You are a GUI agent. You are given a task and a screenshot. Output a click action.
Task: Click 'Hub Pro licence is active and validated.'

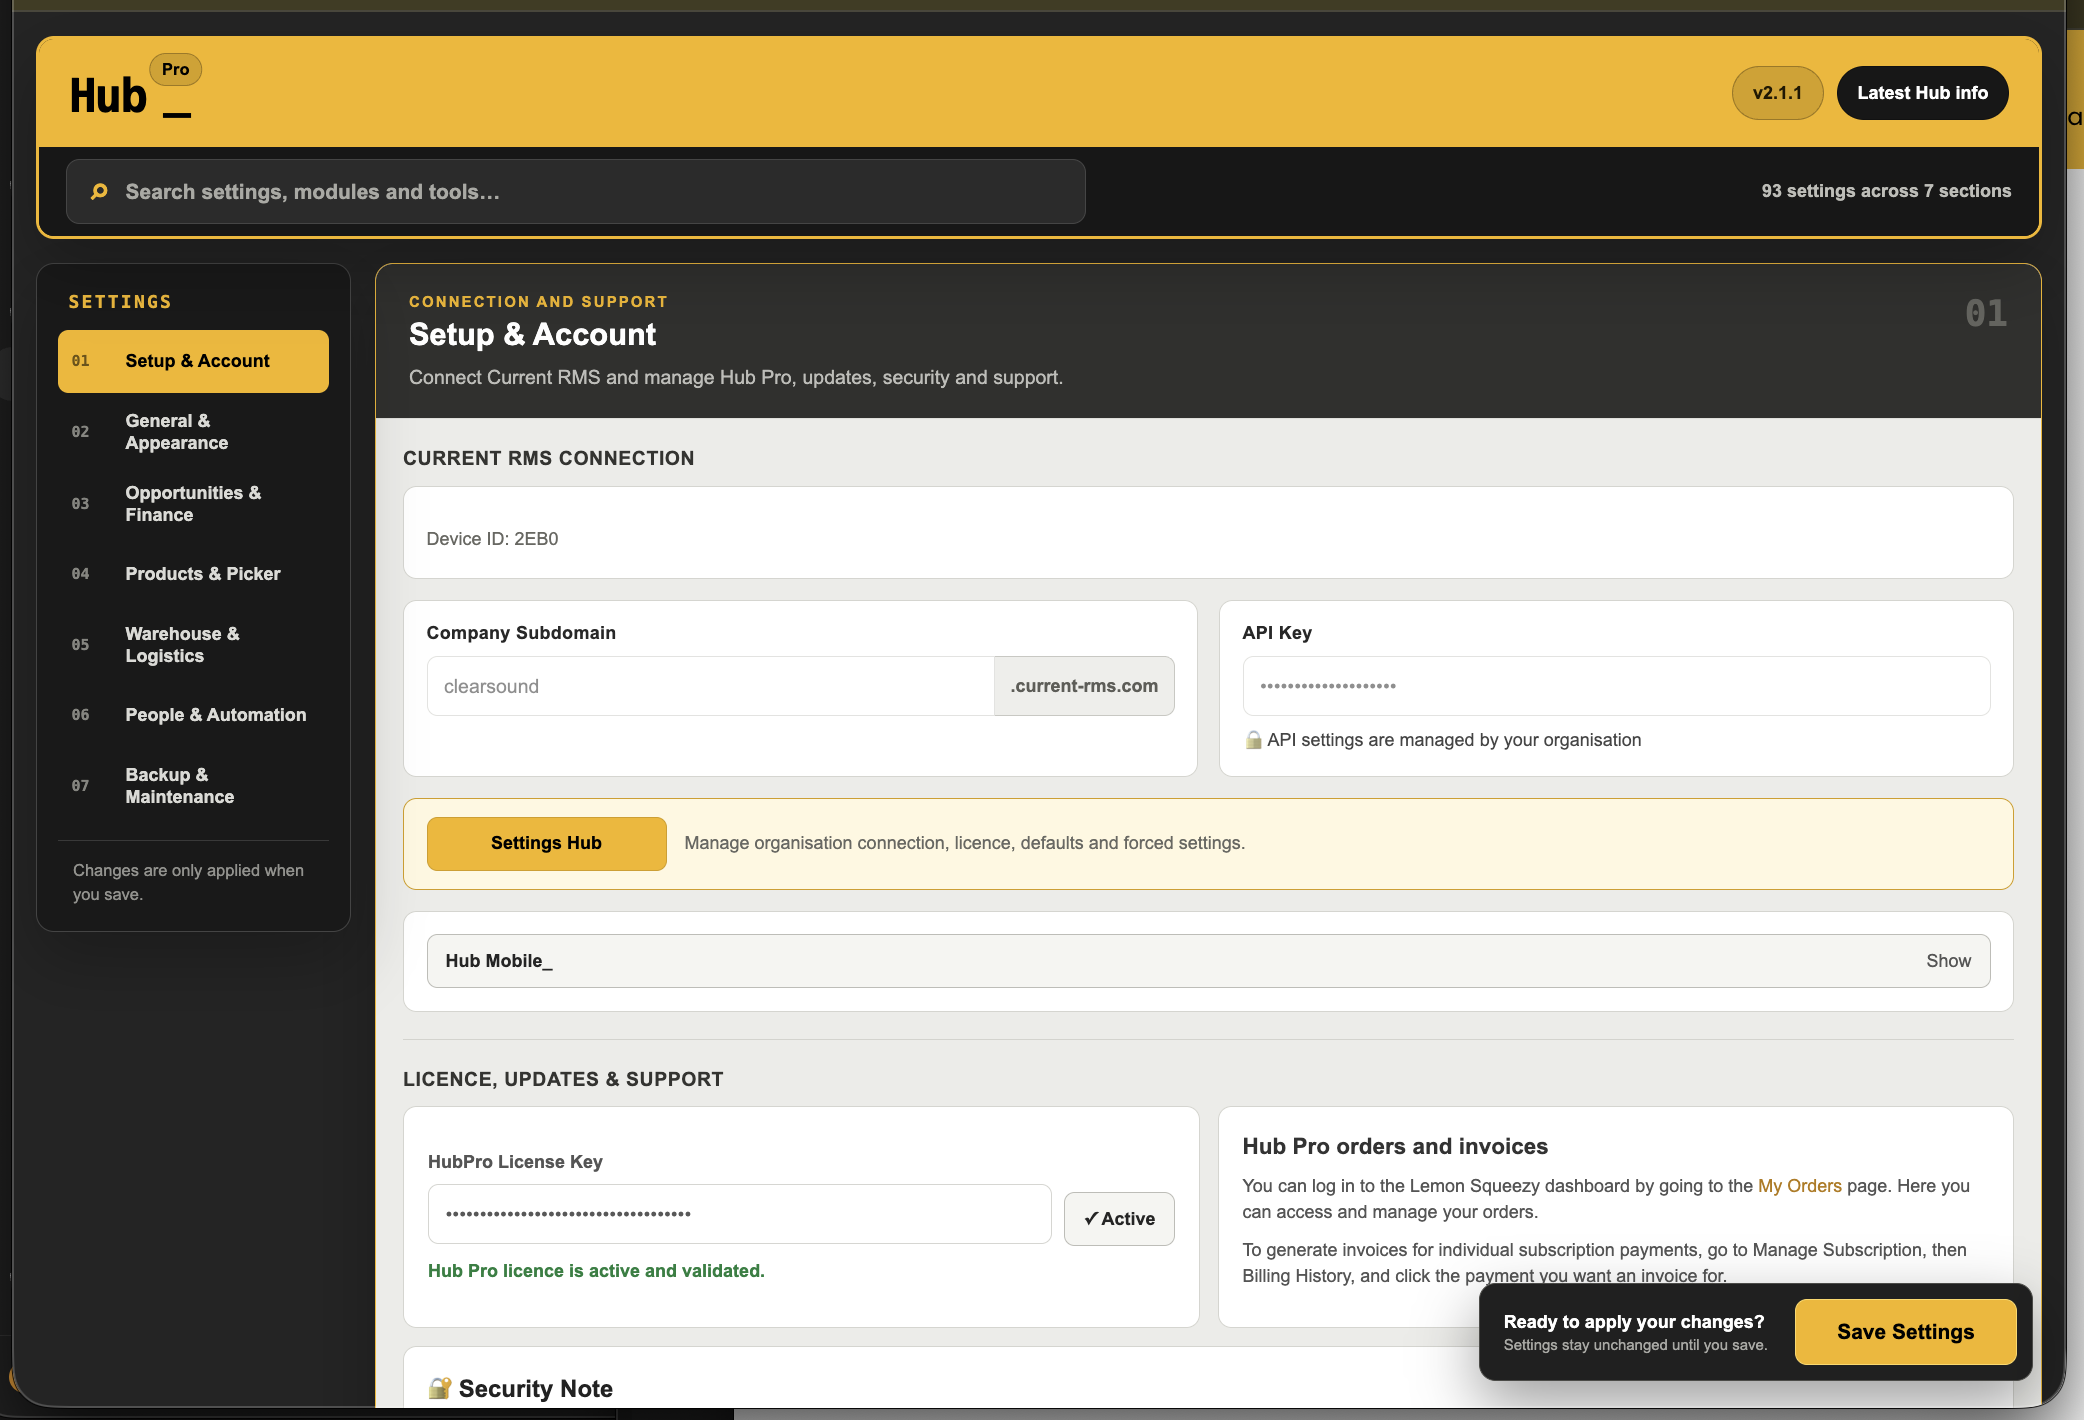[x=596, y=1271]
